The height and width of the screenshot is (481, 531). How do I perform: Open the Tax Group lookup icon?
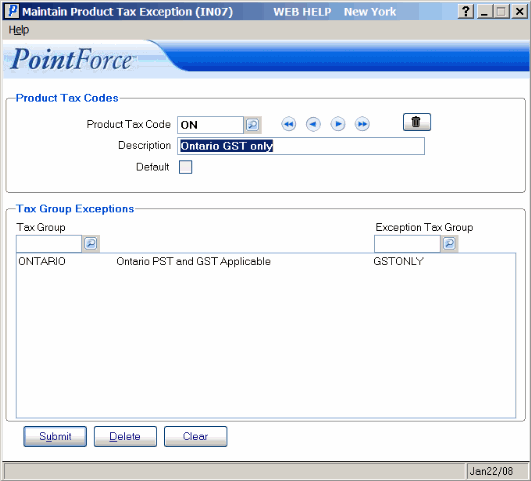[x=91, y=244]
